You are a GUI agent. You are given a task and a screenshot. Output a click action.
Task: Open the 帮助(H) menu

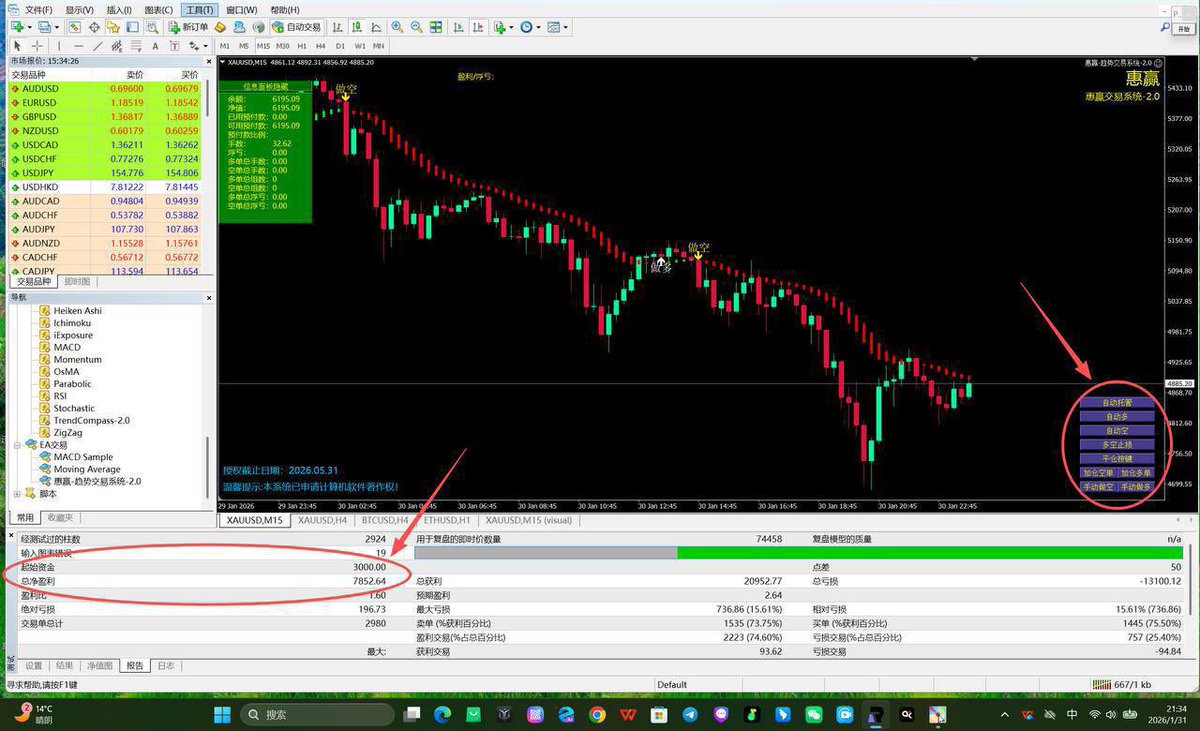point(285,10)
